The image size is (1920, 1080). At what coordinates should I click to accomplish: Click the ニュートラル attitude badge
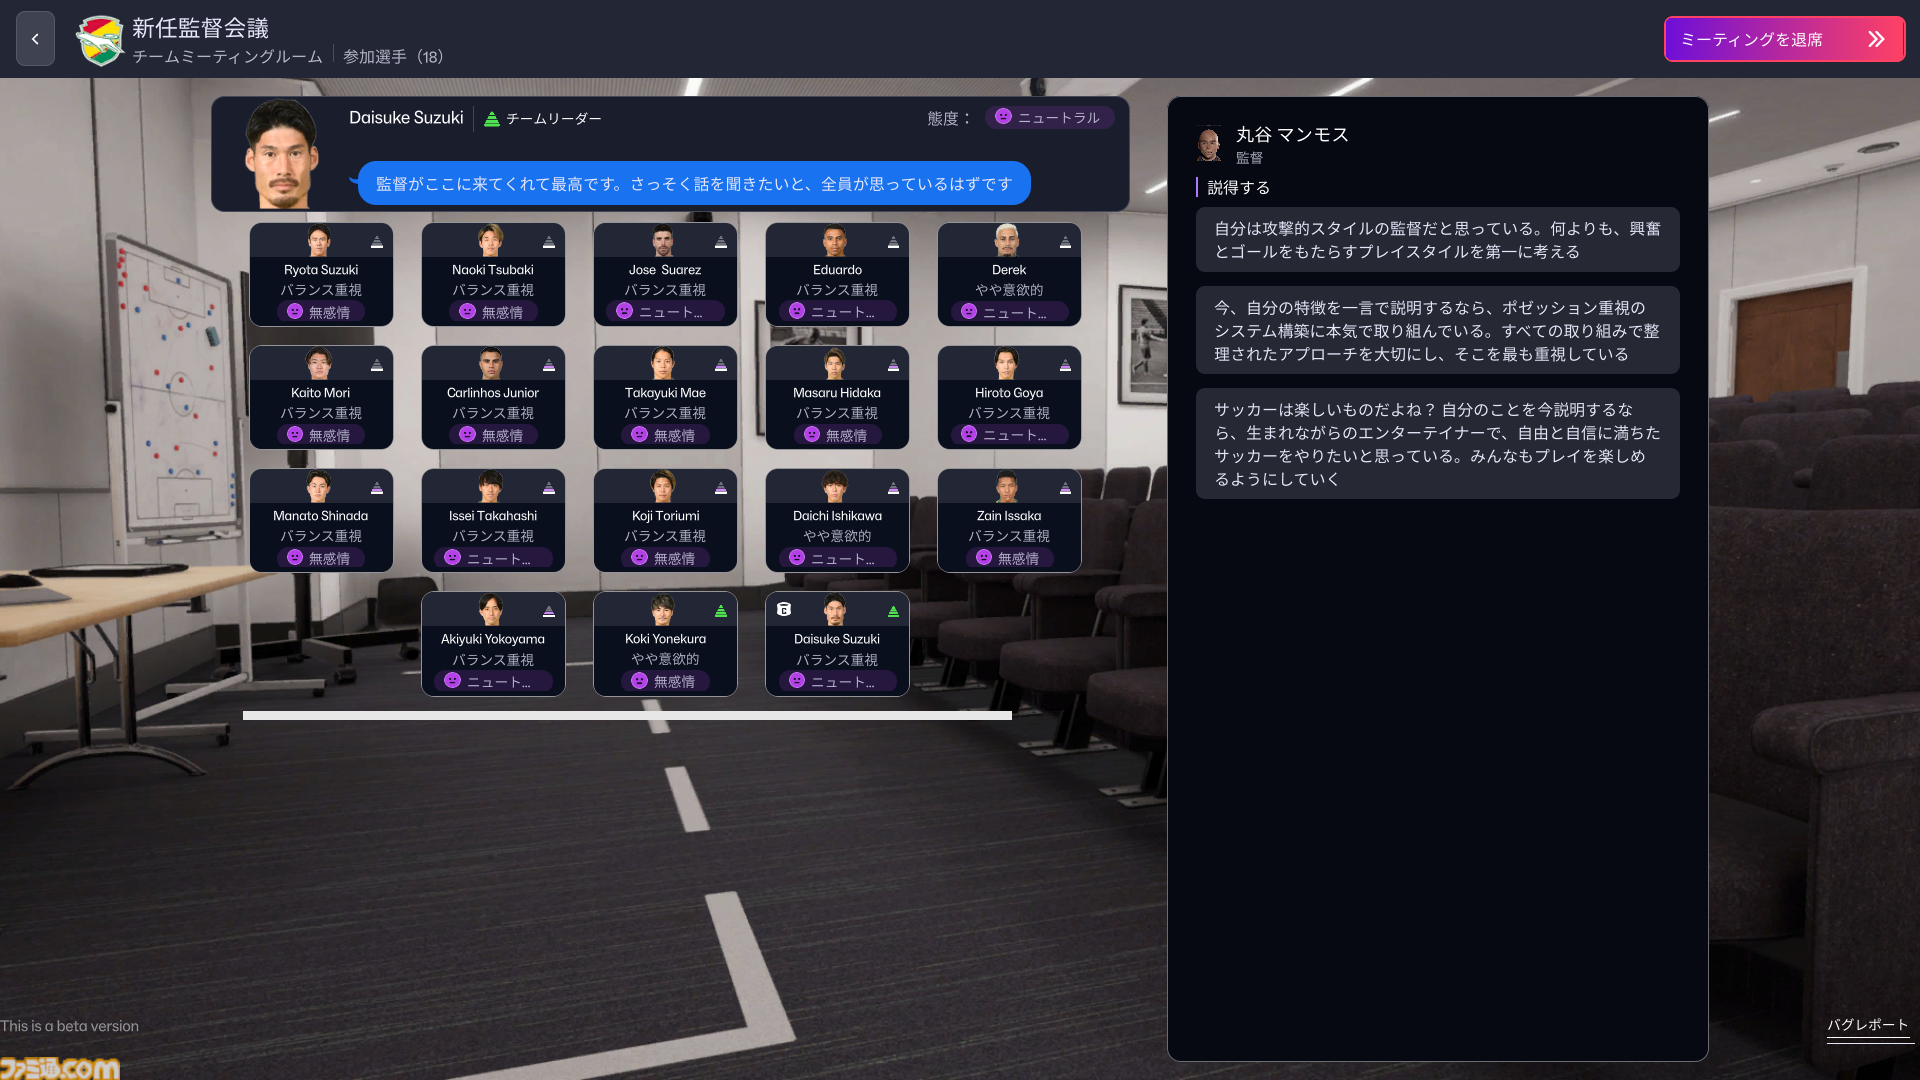1049,117
